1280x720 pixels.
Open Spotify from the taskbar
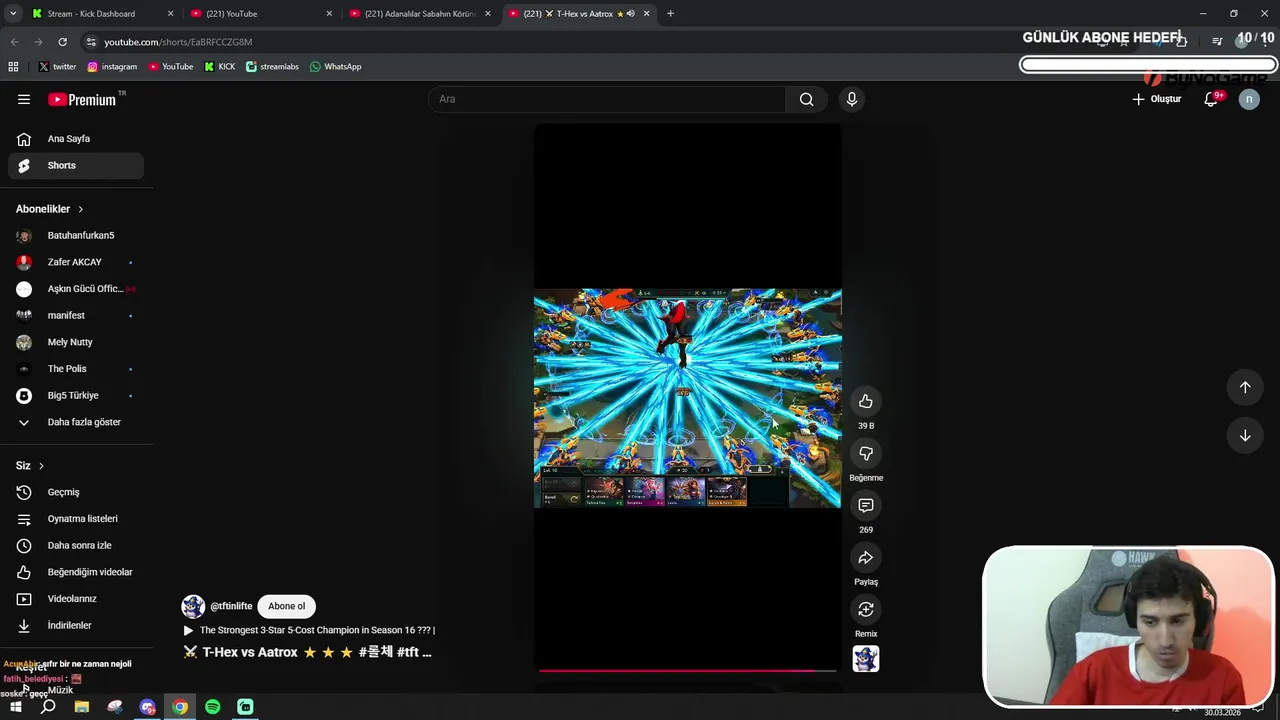pyautogui.click(x=213, y=707)
